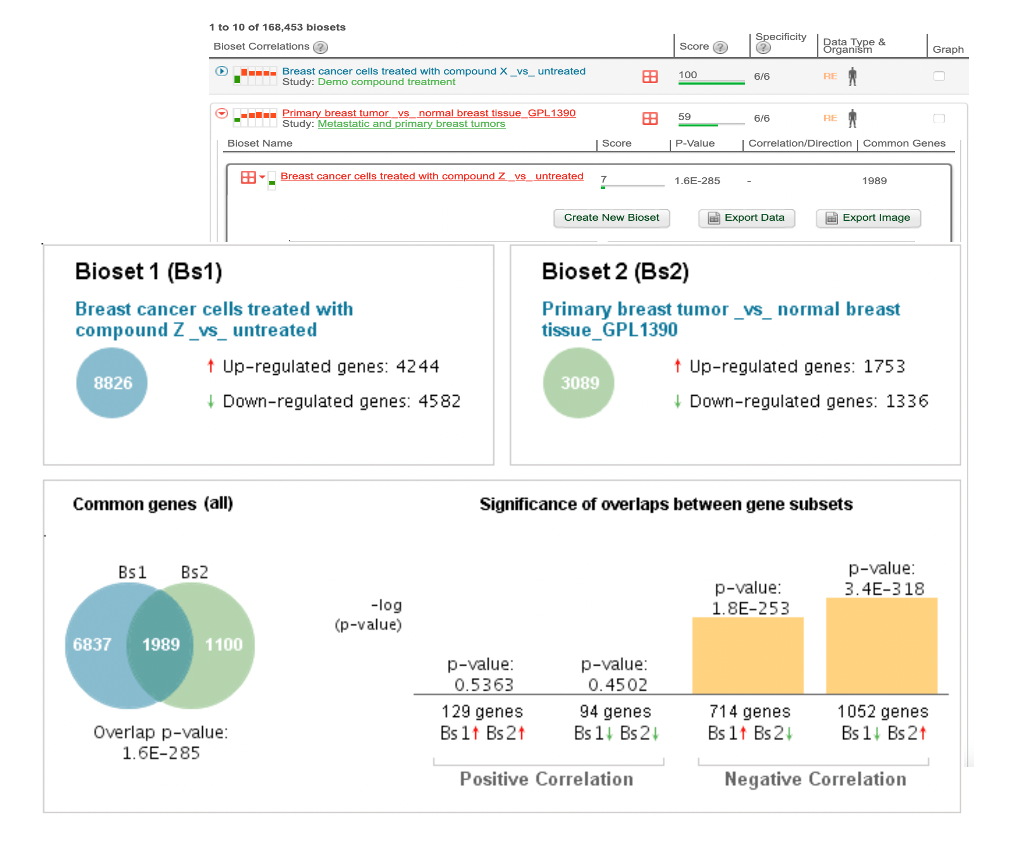The image size is (1018, 852).
Task: Click the Score column help icon
Action: pos(720,47)
